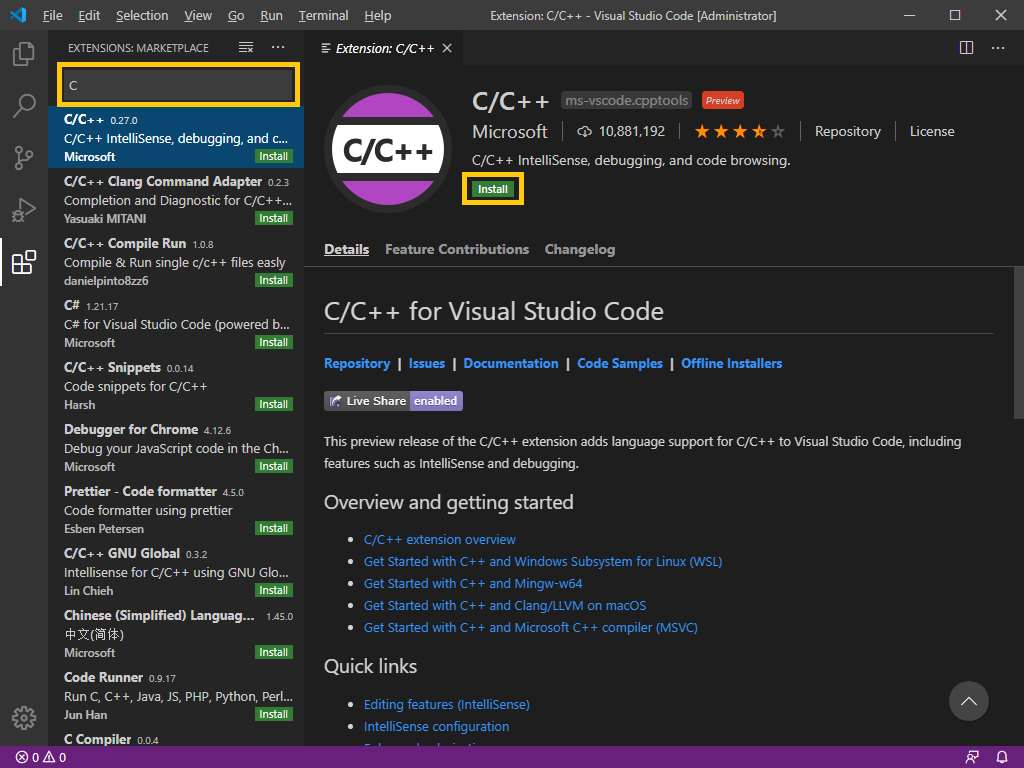The width and height of the screenshot is (1024, 768).
Task: Click the star rating of C/C++ extension
Action: (x=739, y=132)
